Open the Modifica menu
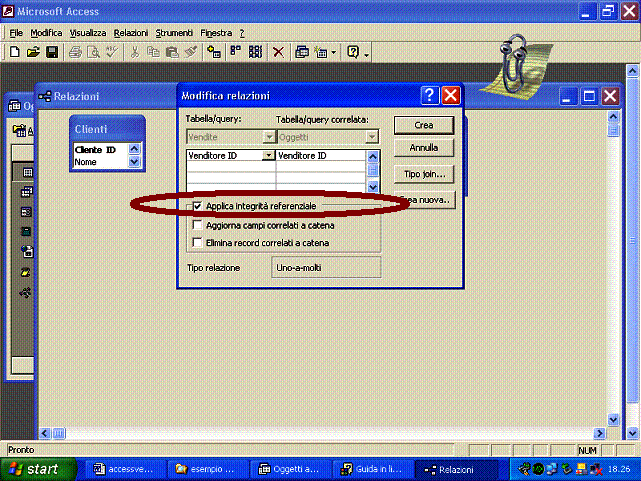This screenshot has height=481, width=641. (46, 33)
